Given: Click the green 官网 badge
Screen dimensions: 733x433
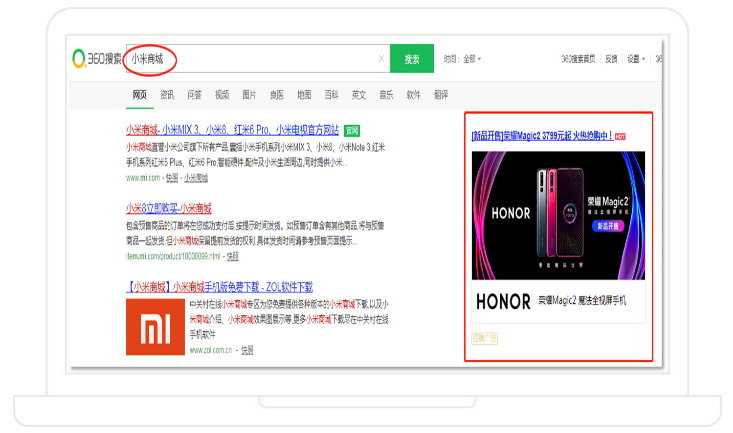Looking at the screenshot, I should point(352,130).
